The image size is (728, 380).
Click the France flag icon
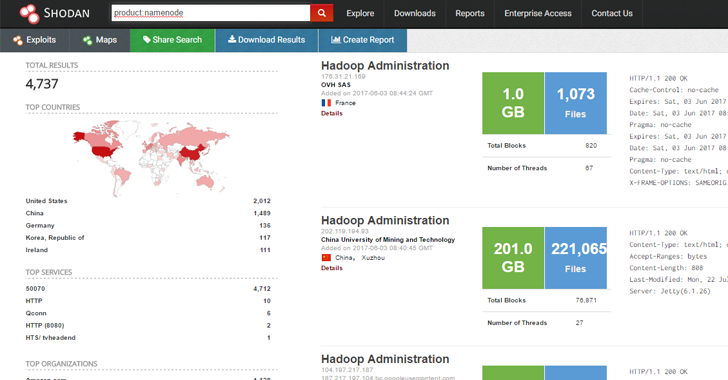point(326,103)
